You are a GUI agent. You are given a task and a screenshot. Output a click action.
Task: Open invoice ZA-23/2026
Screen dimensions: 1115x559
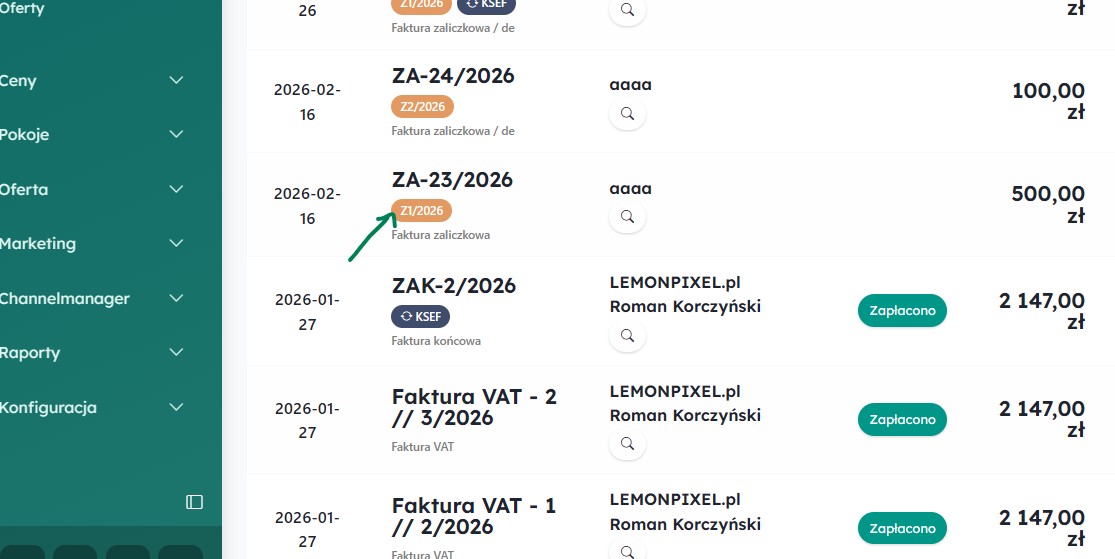452,180
